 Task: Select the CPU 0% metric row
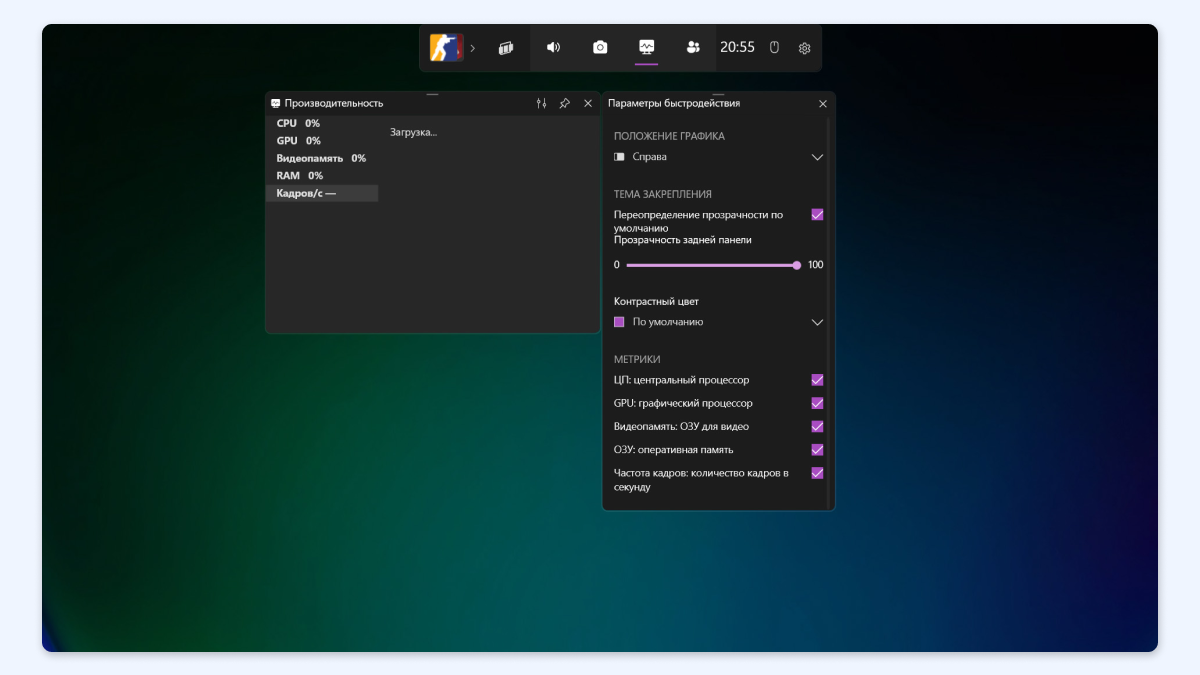(x=322, y=123)
